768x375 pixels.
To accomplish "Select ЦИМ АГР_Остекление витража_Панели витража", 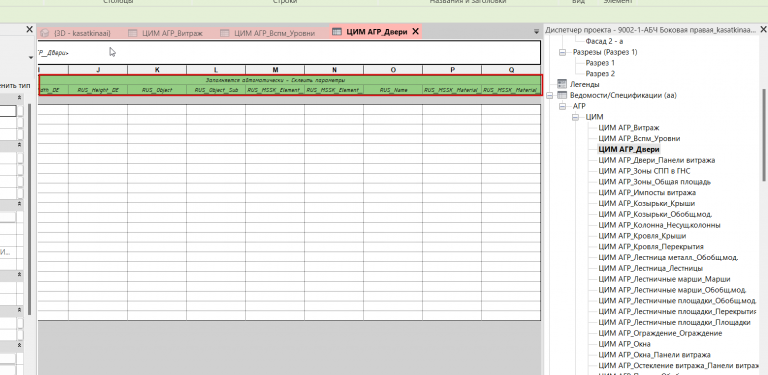I will 679,365.
